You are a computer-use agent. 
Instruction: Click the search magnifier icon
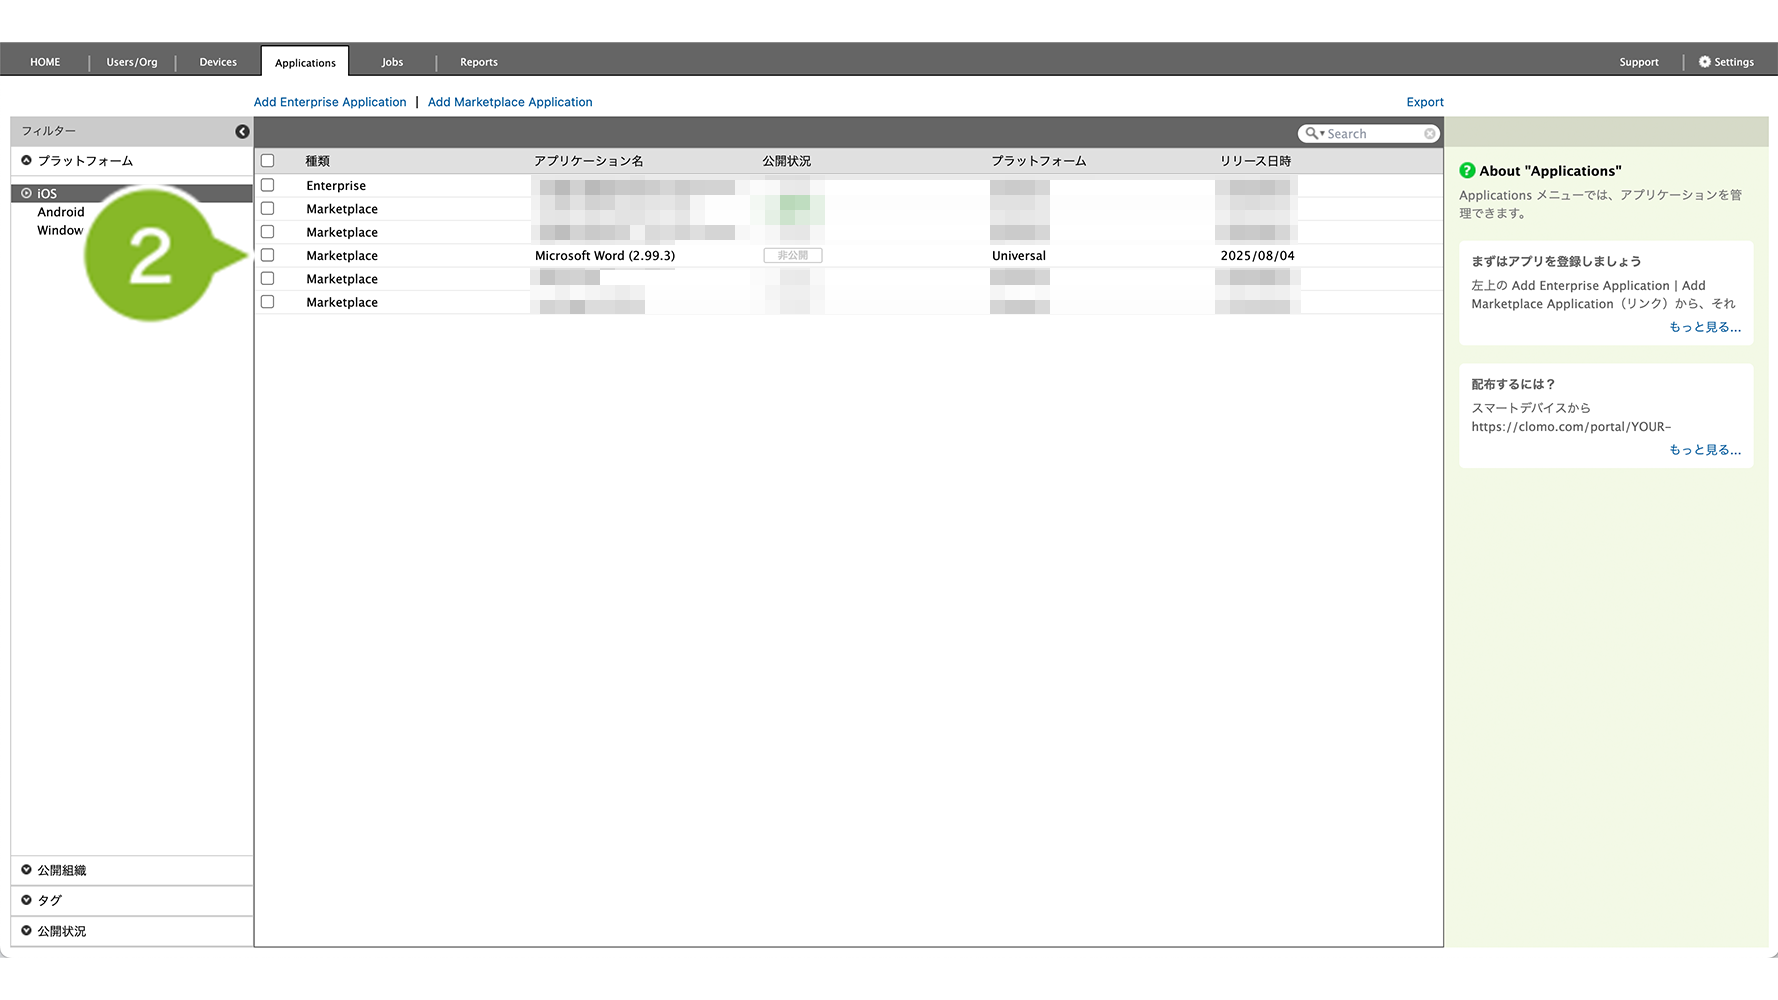click(1311, 134)
